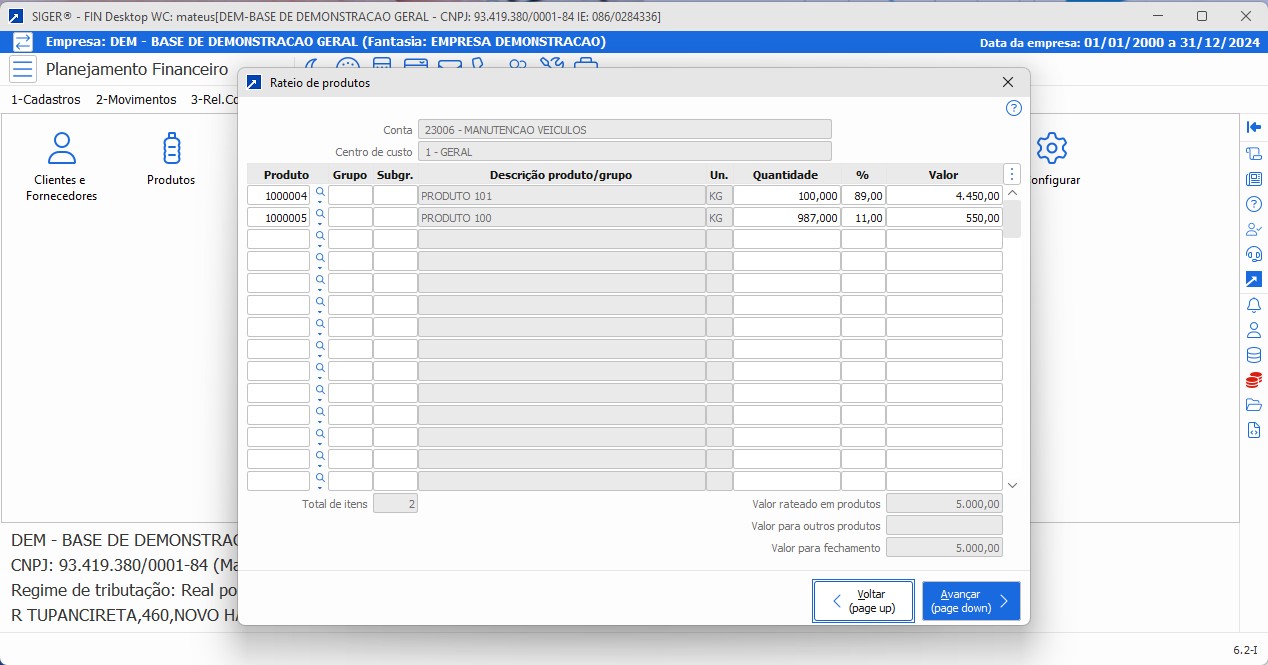Screen dimensions: 1268x665
Task: Open the 2-Movimentos menu
Action: pyautogui.click(x=135, y=99)
